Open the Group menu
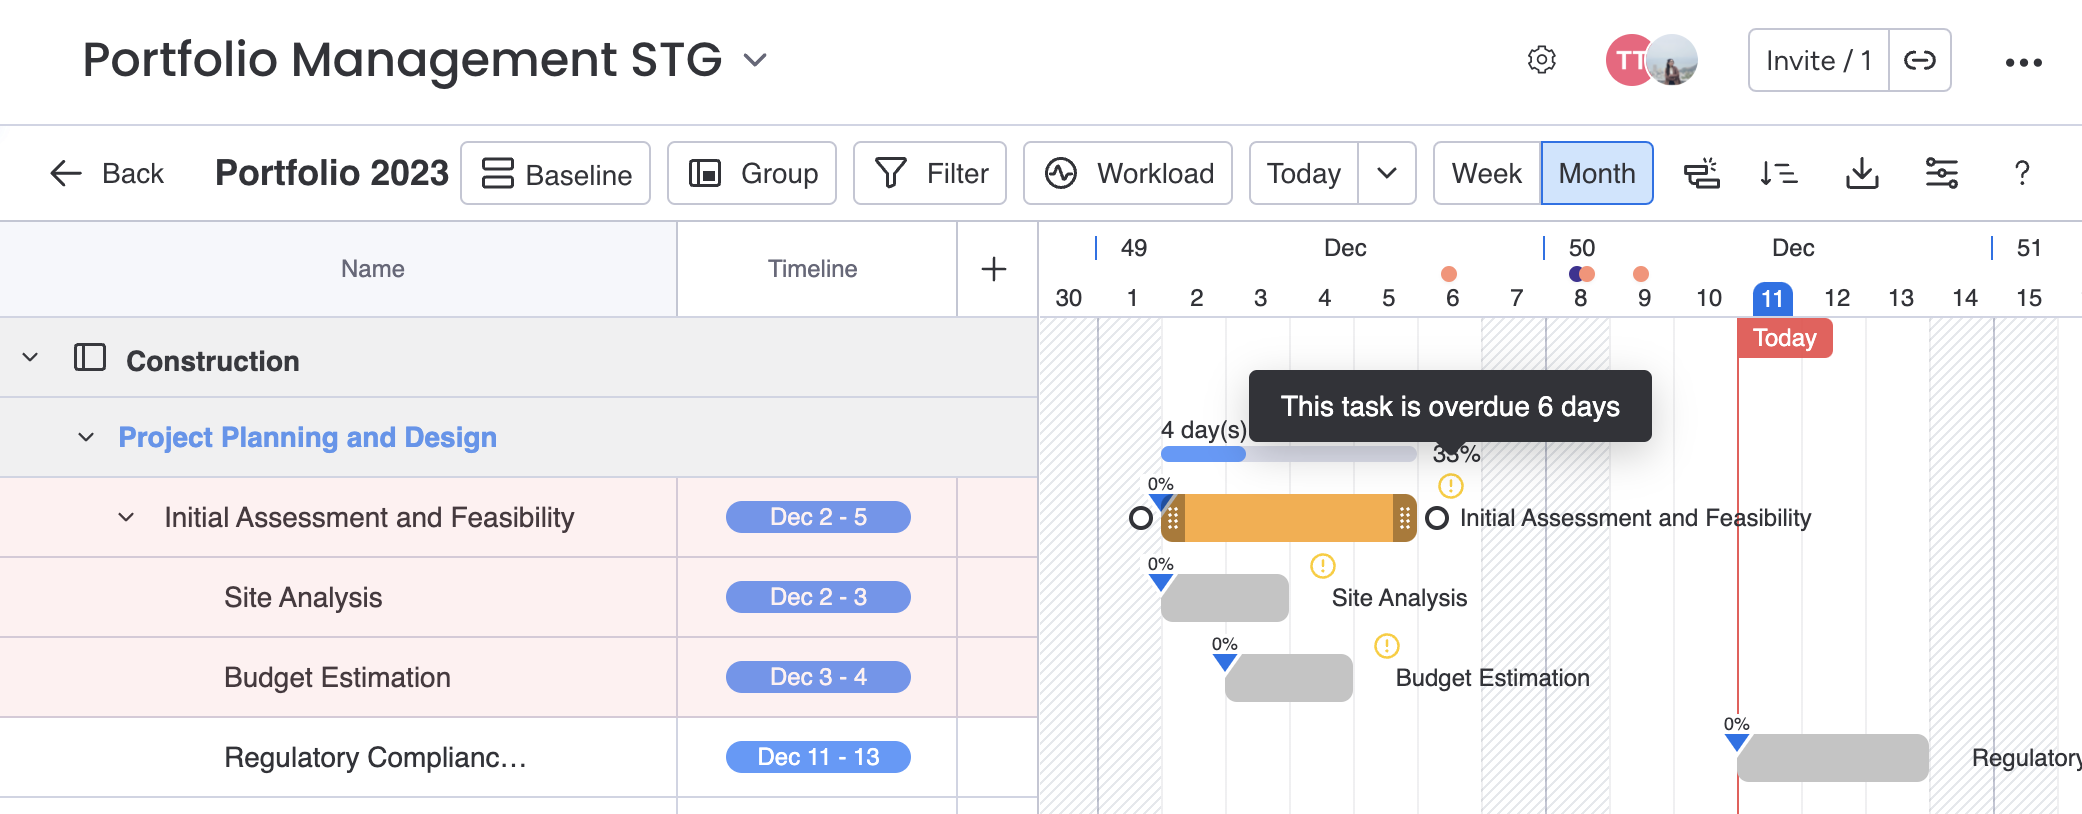This screenshot has height=814, width=2082. point(752,173)
